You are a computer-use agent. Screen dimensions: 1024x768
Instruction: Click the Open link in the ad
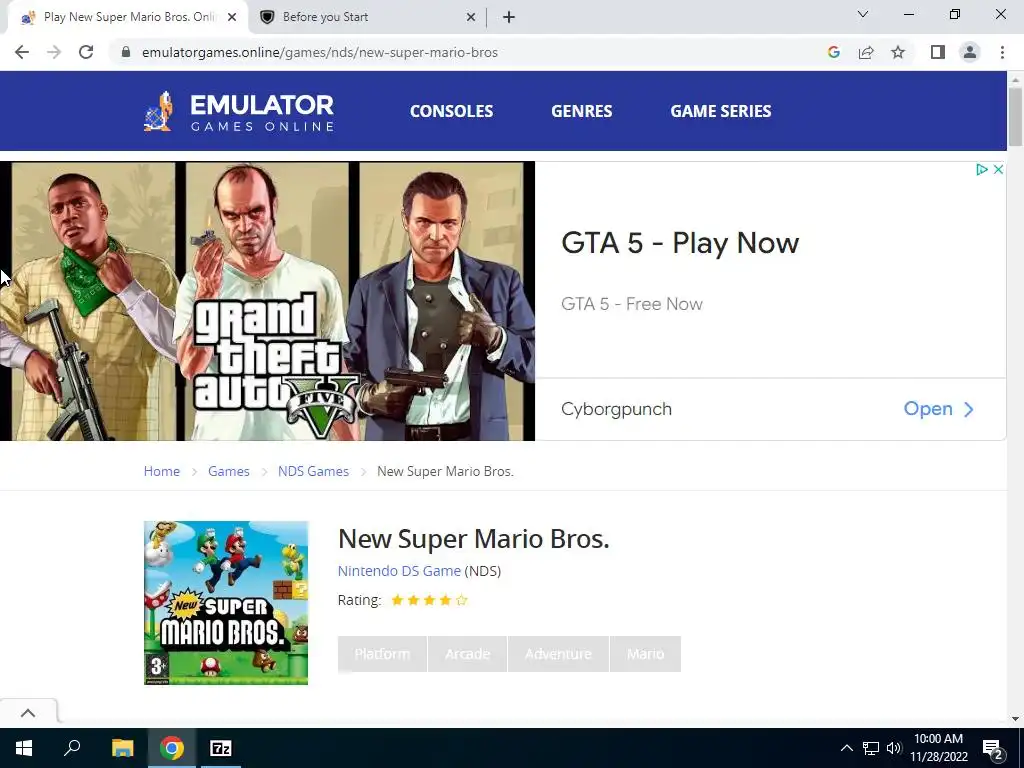[938, 409]
